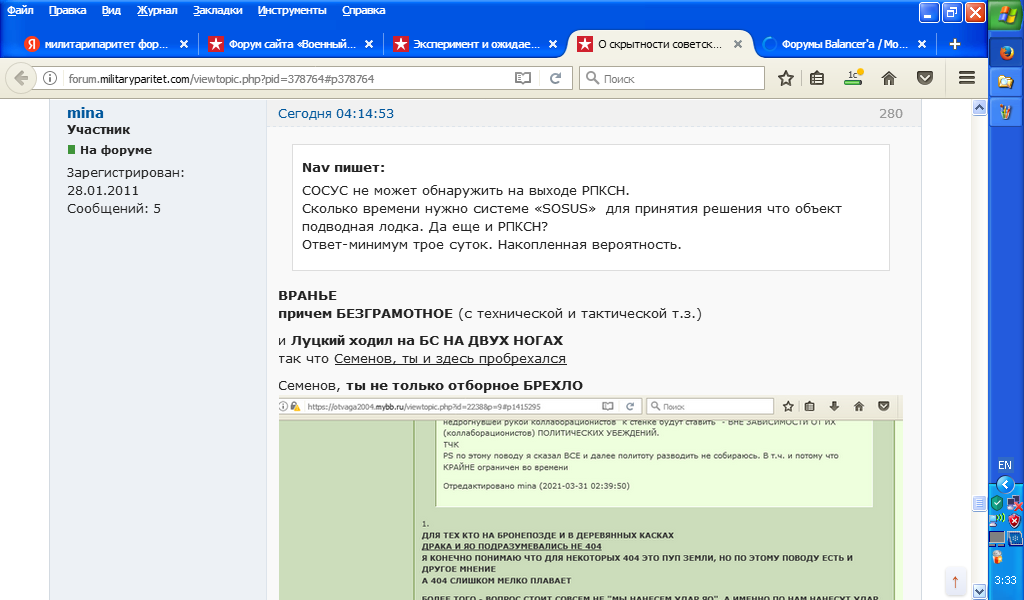Open the embedded screenshot image in the post
Image resolution: width=1024 pixels, height=600 pixels.
point(590,497)
